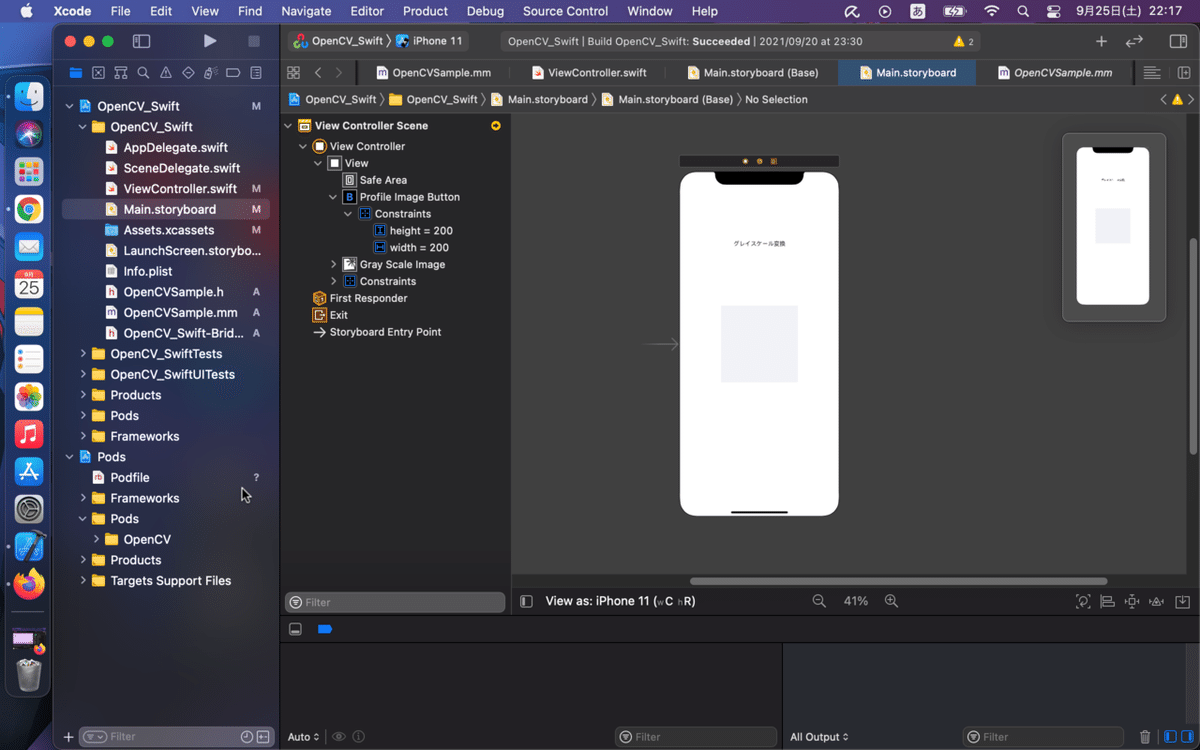Click Update Frames button
Viewport: 1200px width, 750px height.
pos(1083,601)
